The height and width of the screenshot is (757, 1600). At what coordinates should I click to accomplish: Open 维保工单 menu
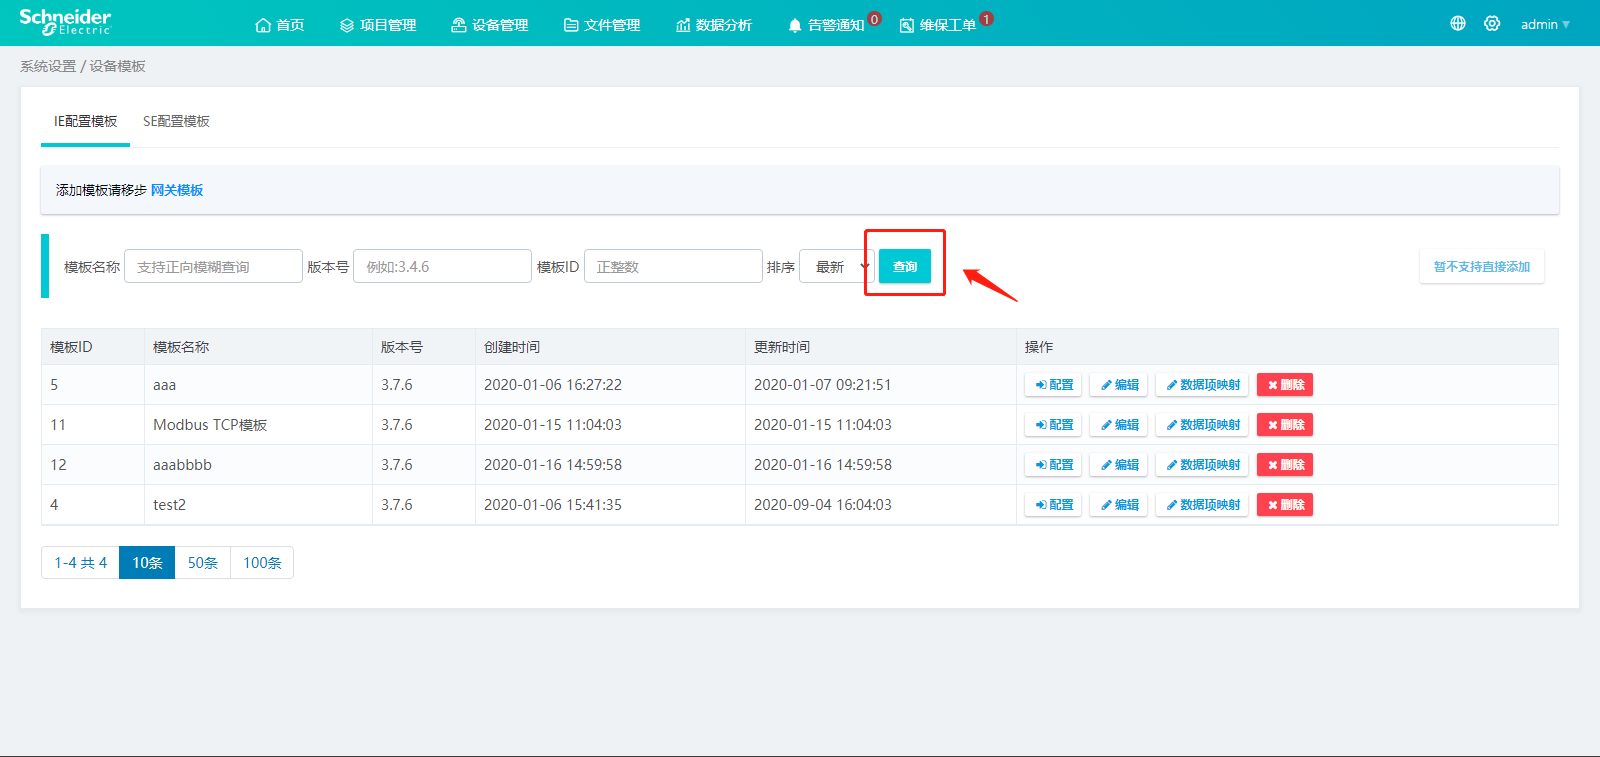tap(938, 25)
